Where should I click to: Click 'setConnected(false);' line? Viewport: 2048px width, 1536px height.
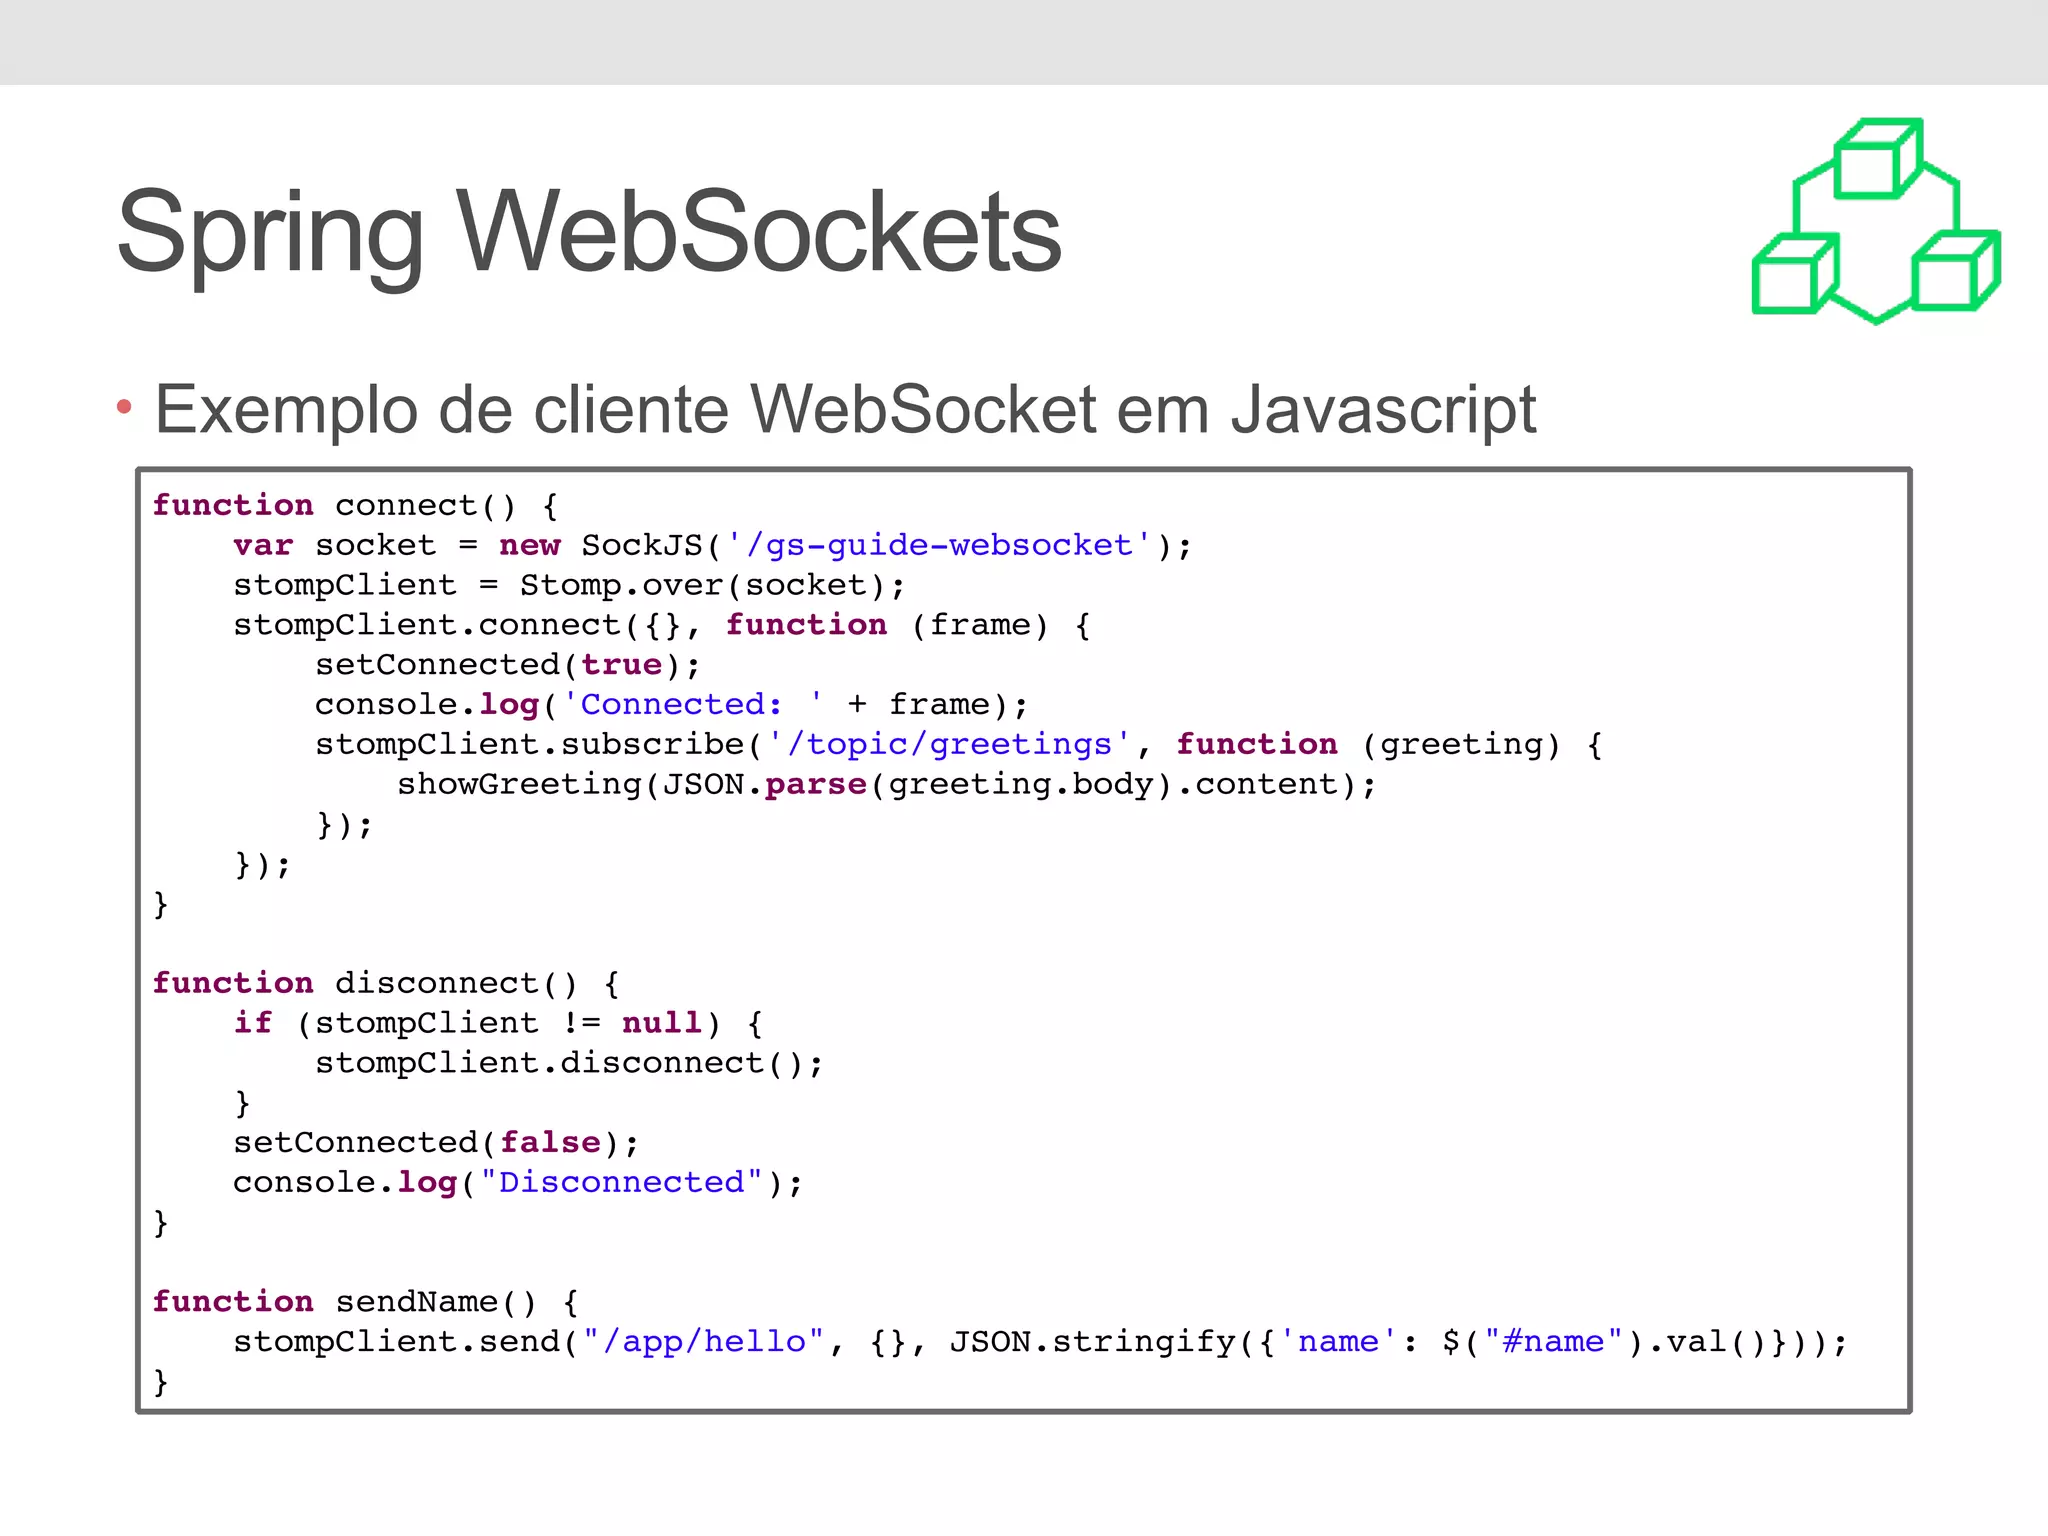coord(436,1143)
